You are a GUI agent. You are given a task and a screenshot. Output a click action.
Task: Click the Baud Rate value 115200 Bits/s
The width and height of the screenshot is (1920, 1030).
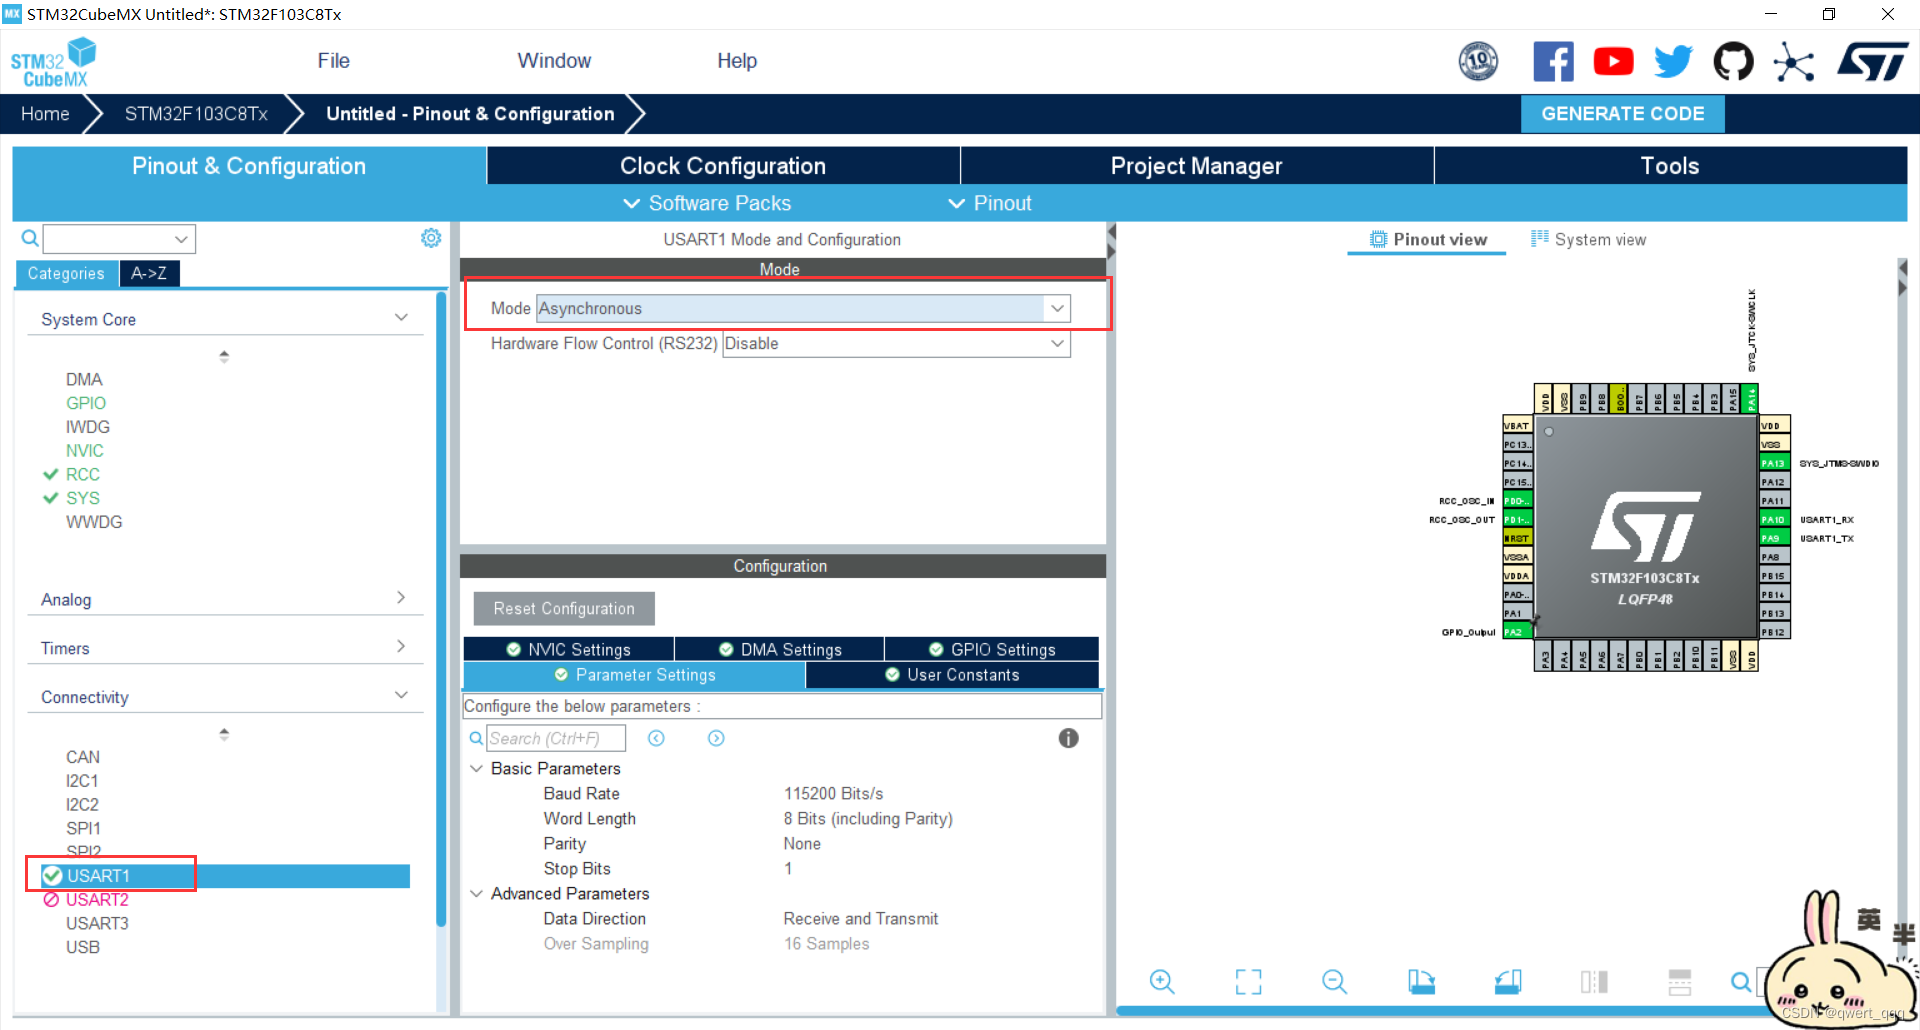click(833, 793)
